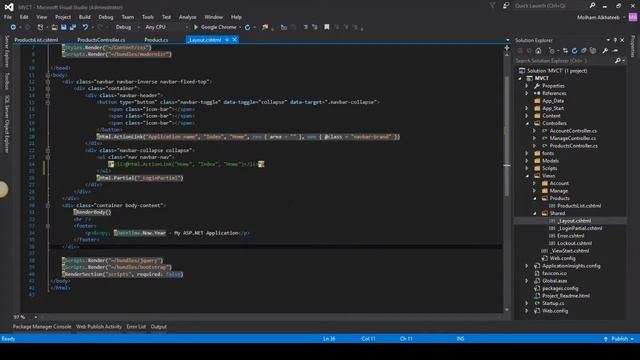Click the Refresh icon in Solution Explorer
Screen dimensions: 640x360
(574, 51)
